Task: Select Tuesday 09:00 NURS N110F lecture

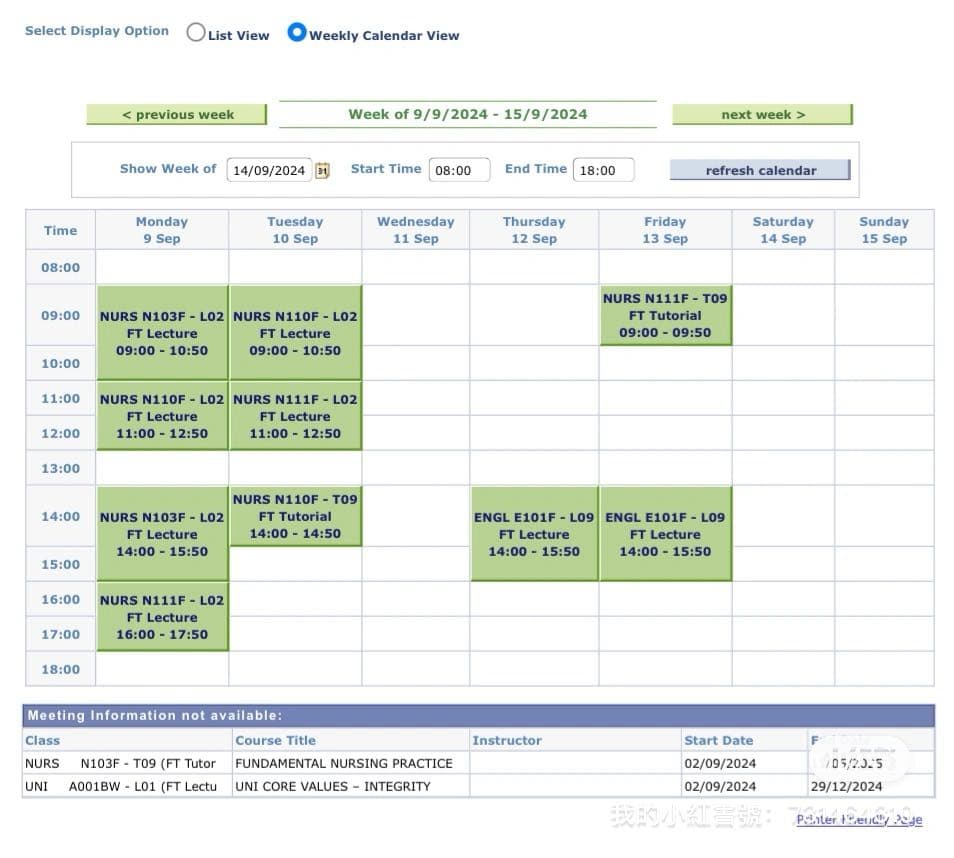Action: (295, 333)
